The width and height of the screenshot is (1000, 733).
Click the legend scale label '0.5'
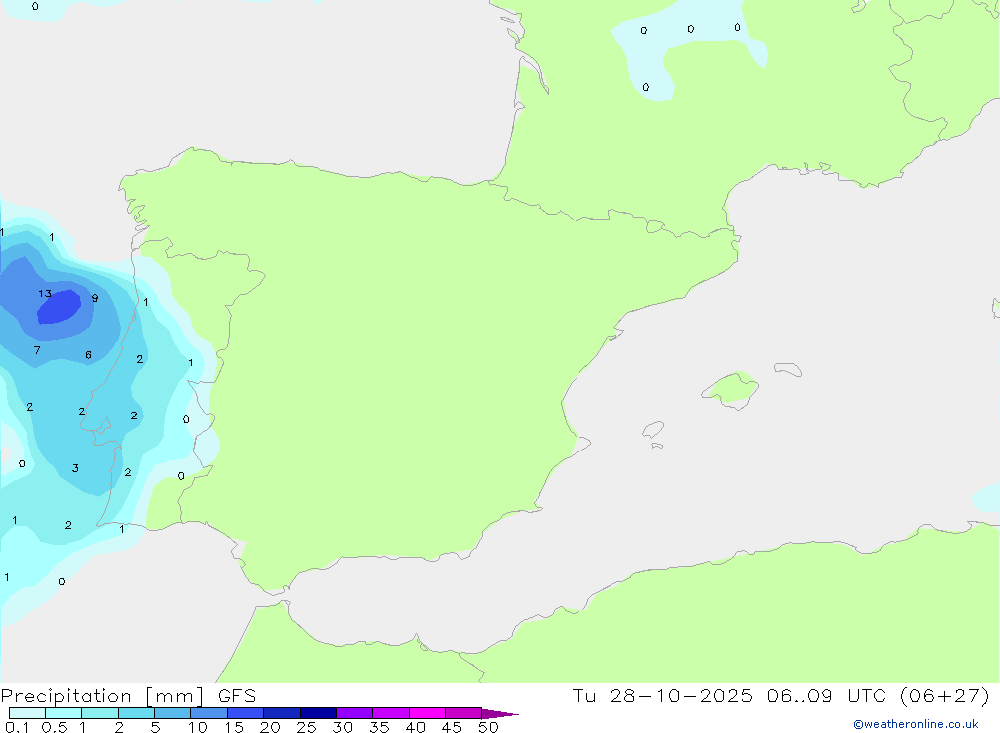(x=54, y=727)
